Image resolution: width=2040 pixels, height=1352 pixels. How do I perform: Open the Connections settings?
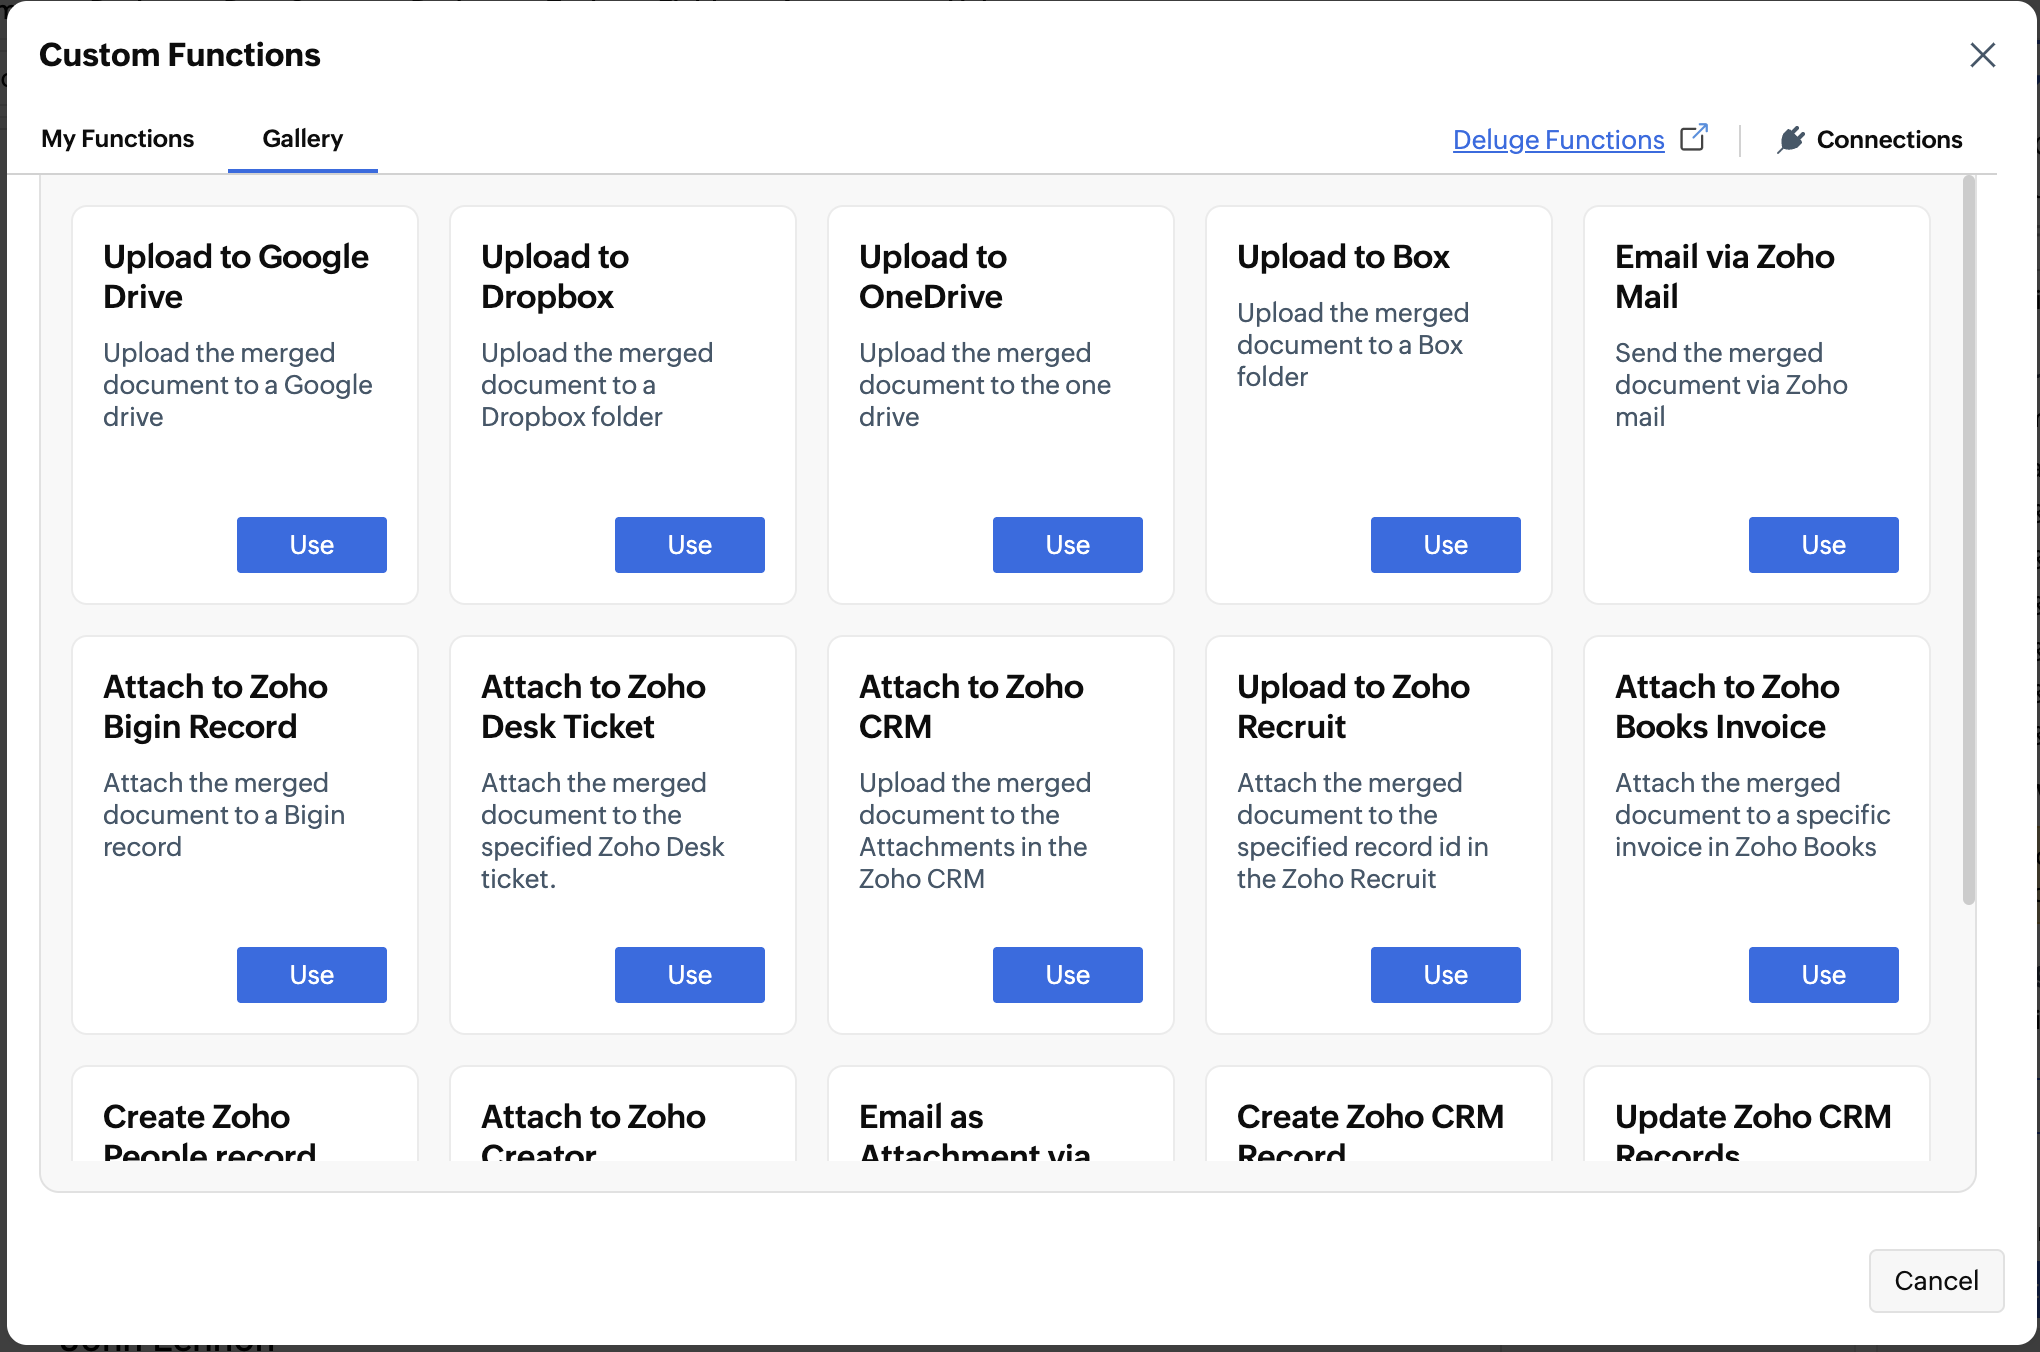click(x=1888, y=140)
